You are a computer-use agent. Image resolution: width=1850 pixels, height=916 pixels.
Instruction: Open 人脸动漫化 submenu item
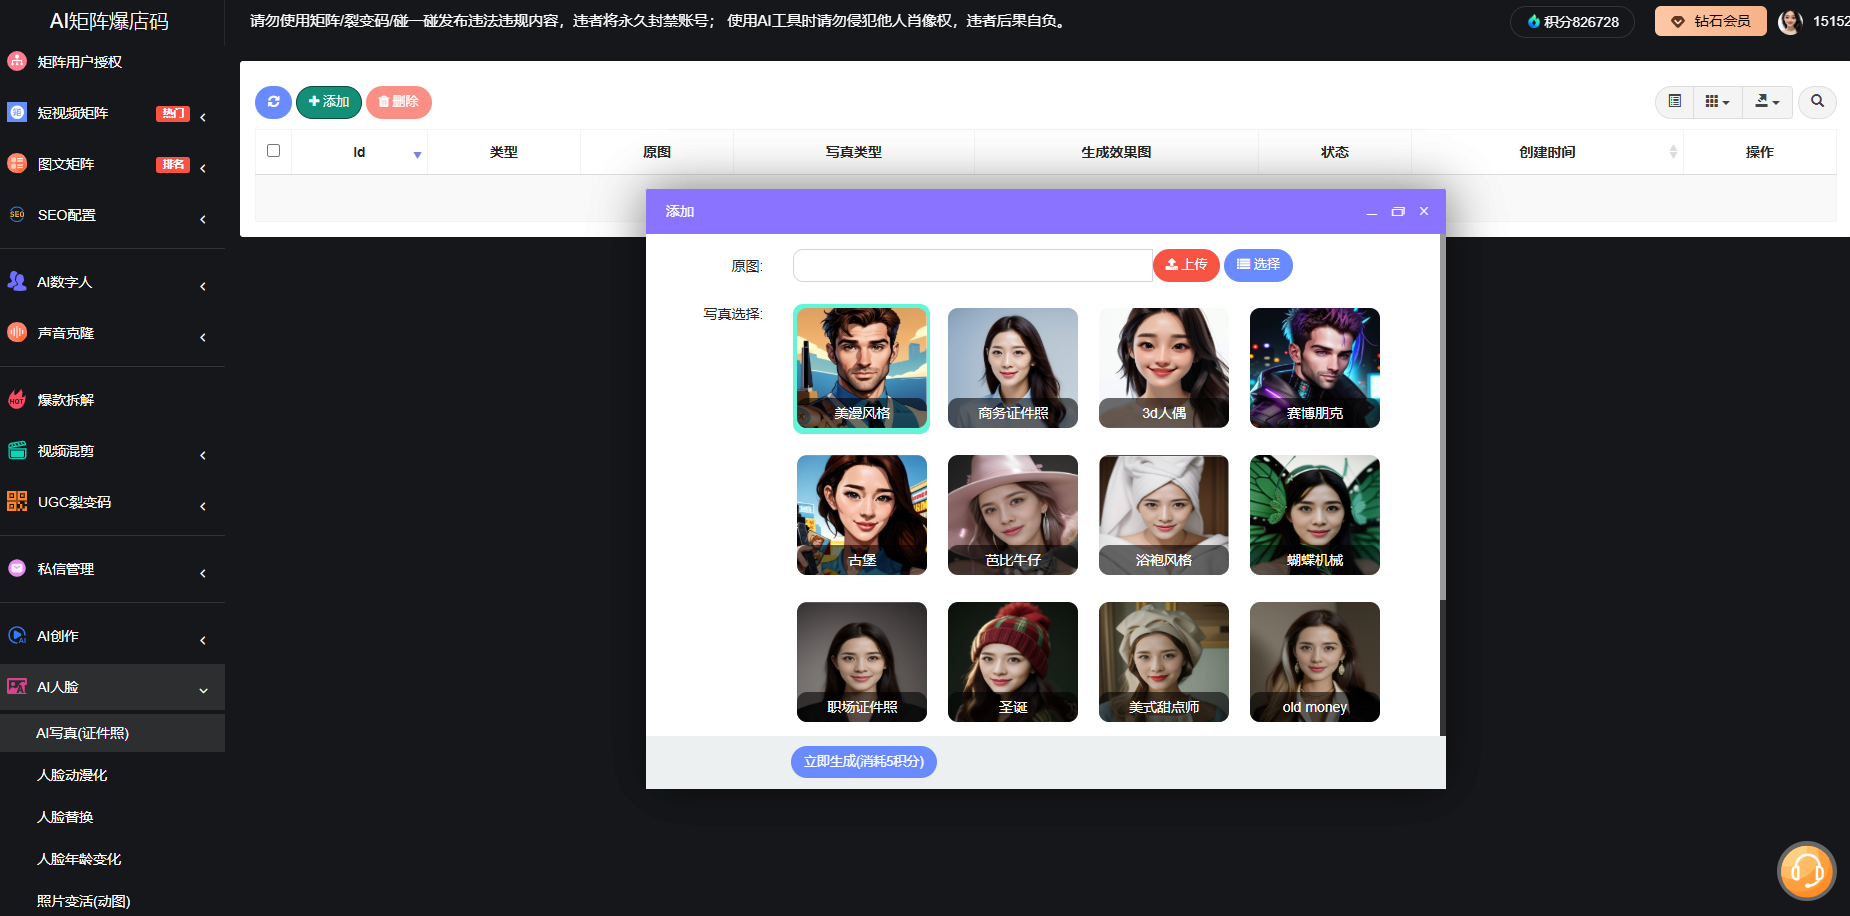pyautogui.click(x=112, y=775)
